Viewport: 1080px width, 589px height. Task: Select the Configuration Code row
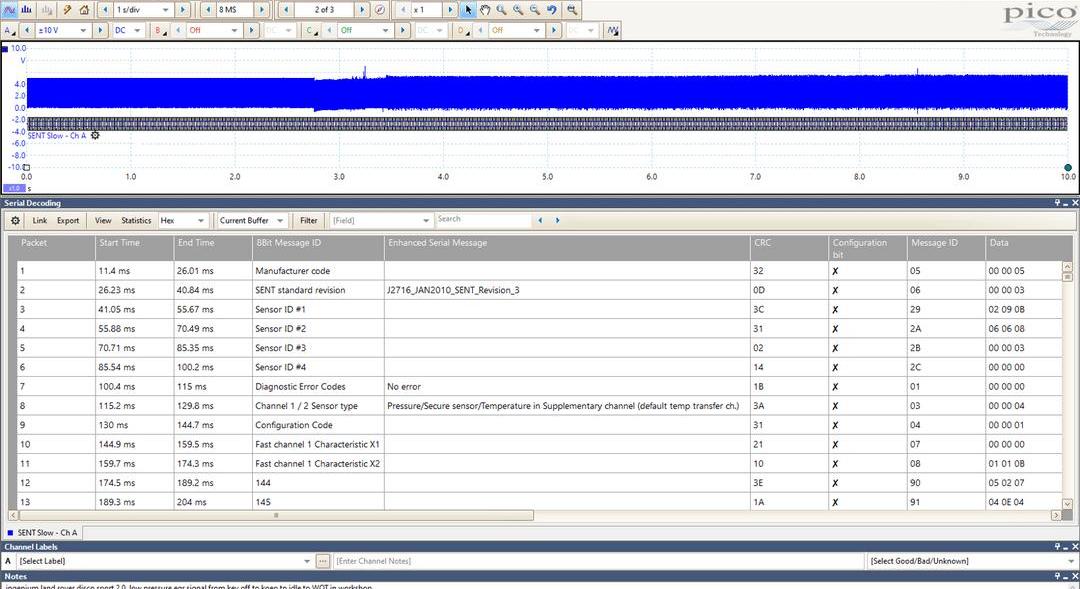539,425
